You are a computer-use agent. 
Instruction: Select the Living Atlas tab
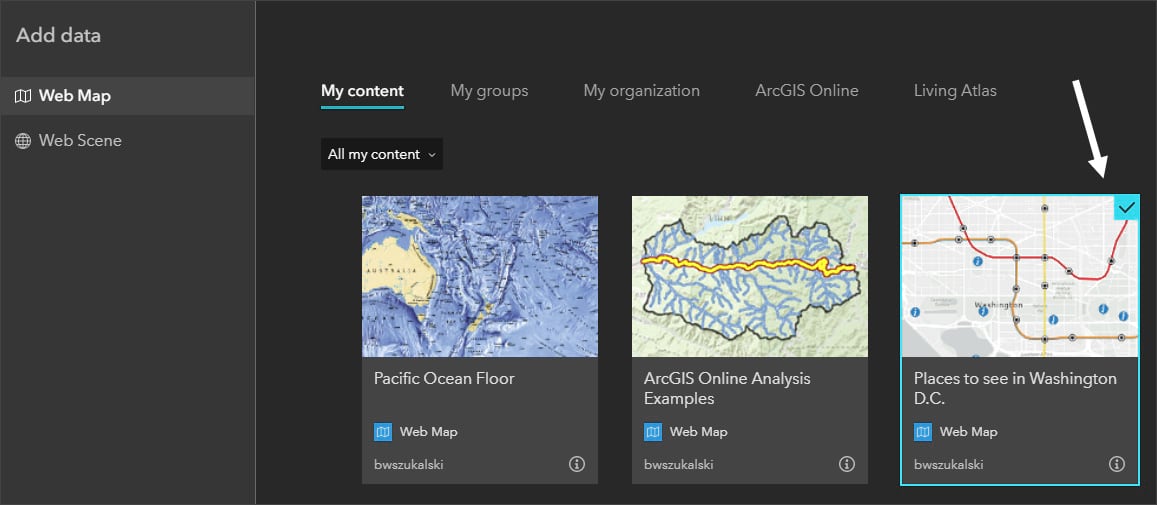(955, 91)
